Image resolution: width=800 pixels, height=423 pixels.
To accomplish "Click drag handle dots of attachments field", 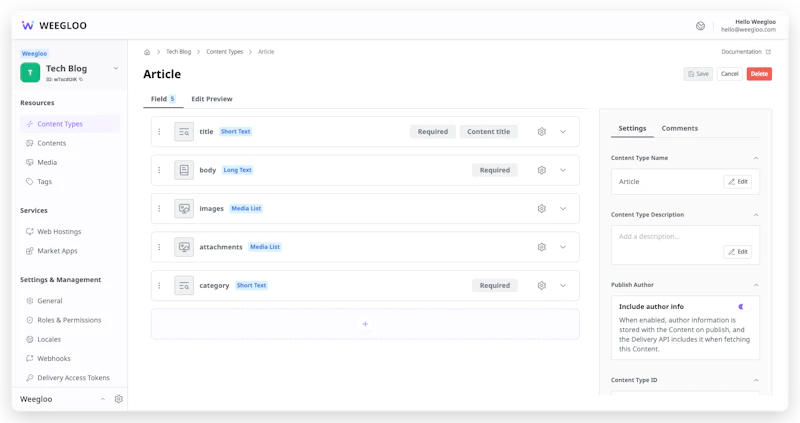I will pyautogui.click(x=159, y=247).
